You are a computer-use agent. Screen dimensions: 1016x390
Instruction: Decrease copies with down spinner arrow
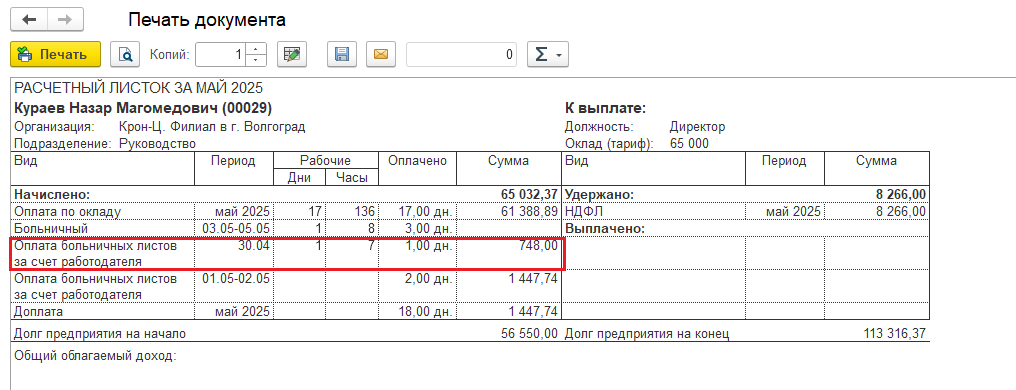click(258, 60)
